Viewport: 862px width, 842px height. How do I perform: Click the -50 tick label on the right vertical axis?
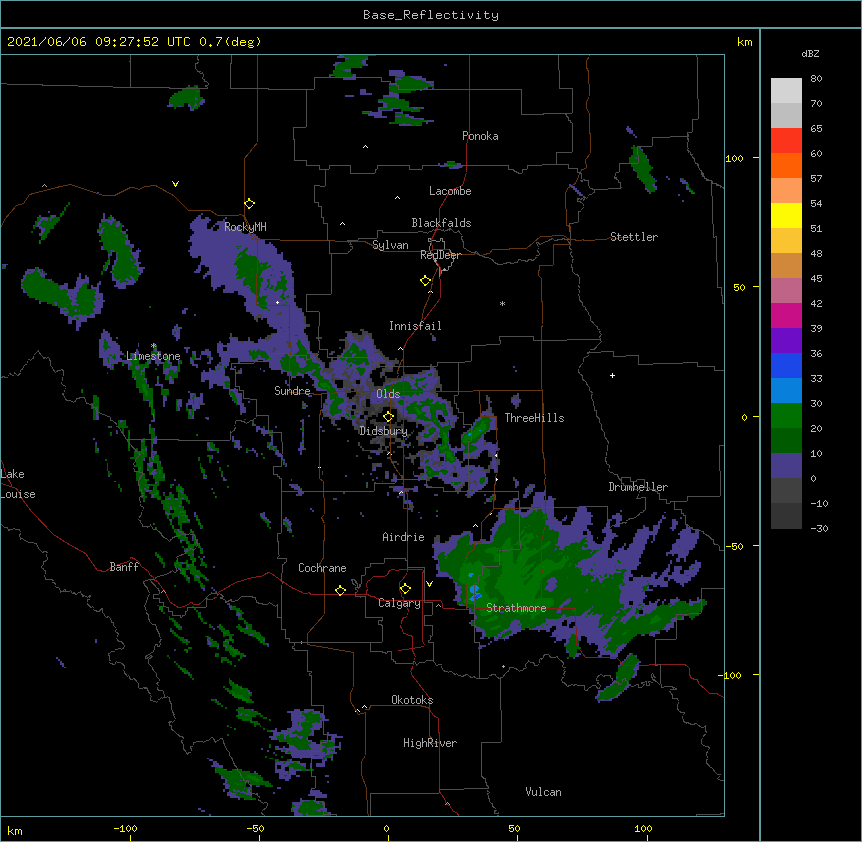734,546
